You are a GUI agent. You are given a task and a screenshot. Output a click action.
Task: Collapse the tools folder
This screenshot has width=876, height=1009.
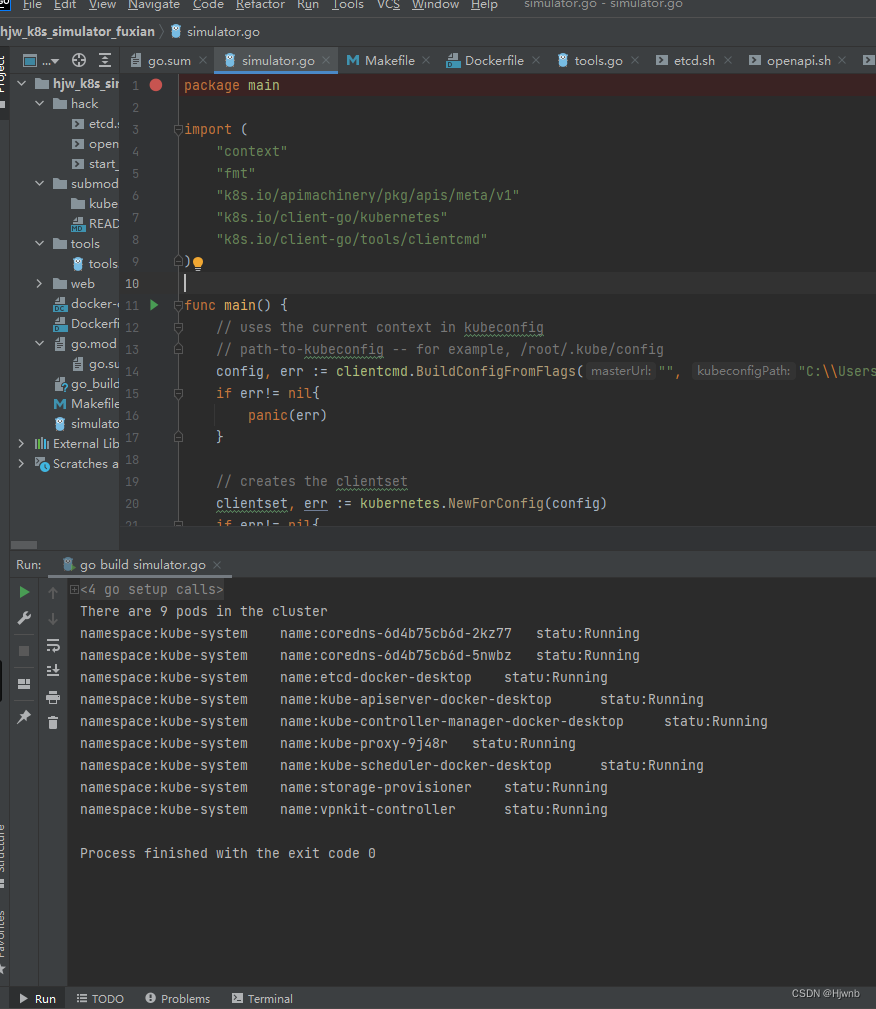[40, 243]
